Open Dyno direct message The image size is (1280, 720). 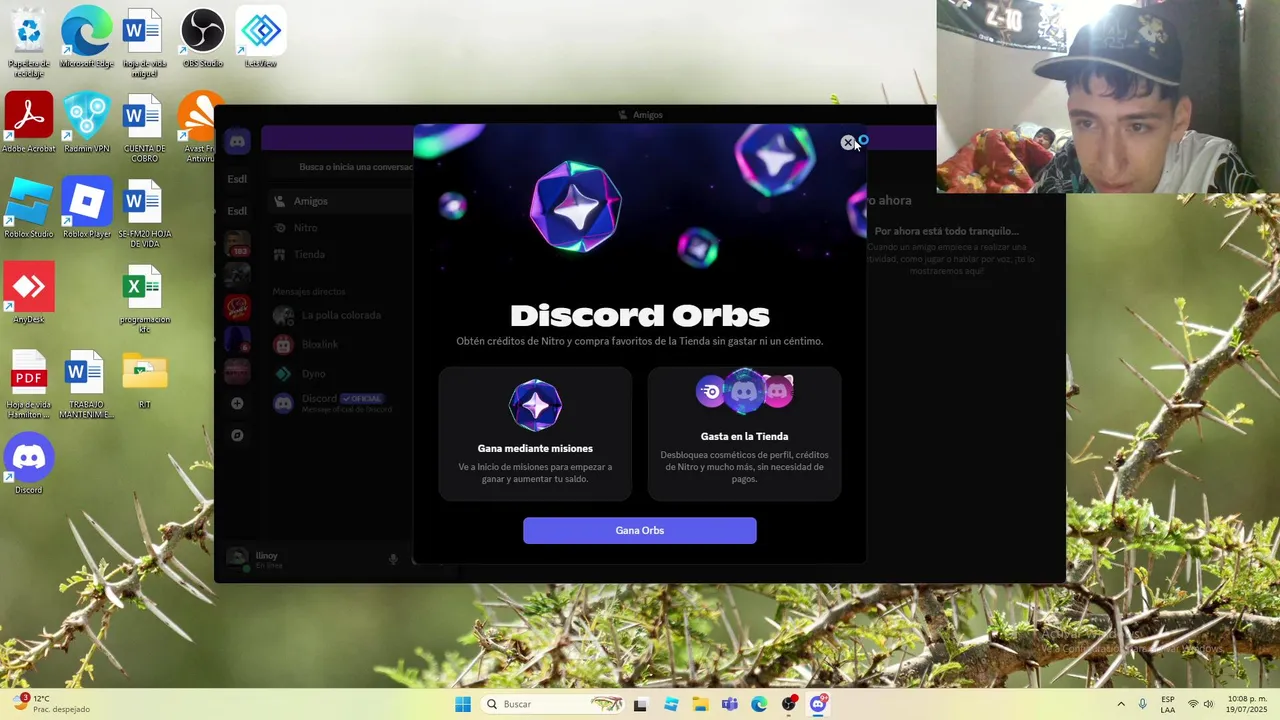(340, 373)
